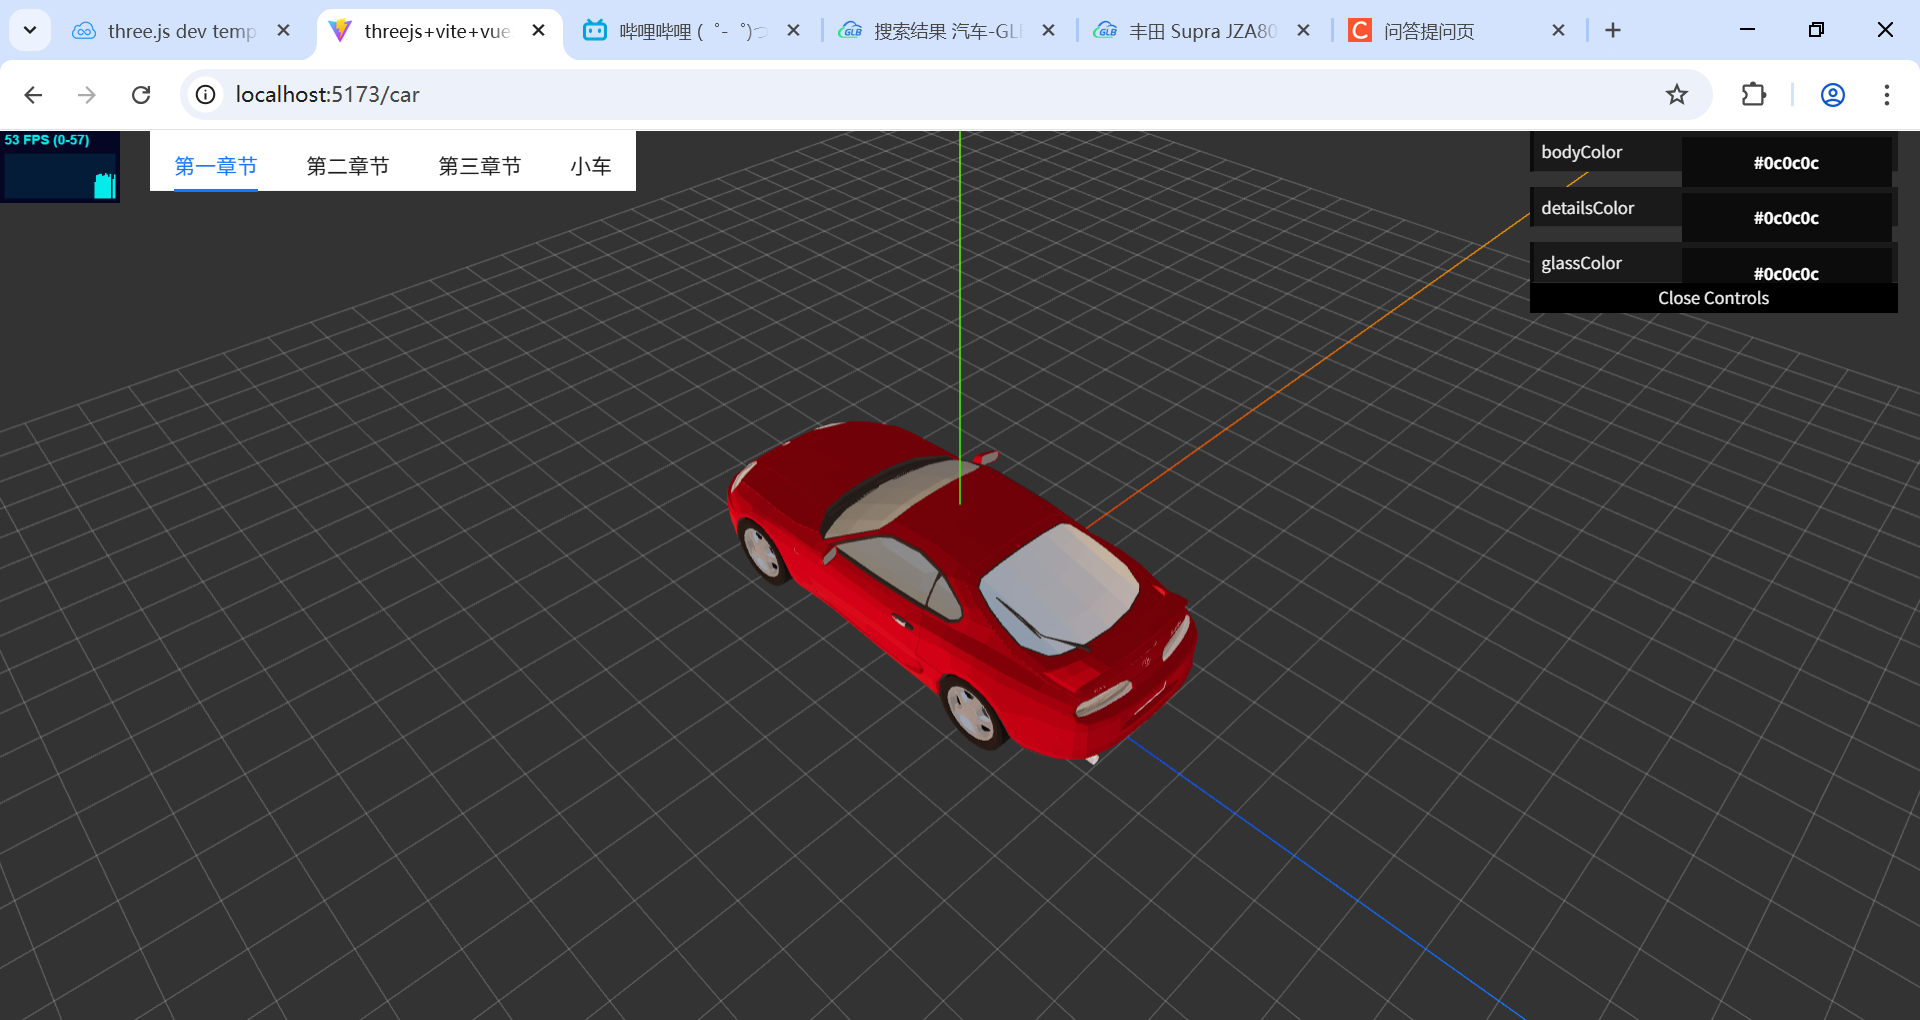Open a new browser tab
Screen dimensions: 1920x1020
(1613, 31)
